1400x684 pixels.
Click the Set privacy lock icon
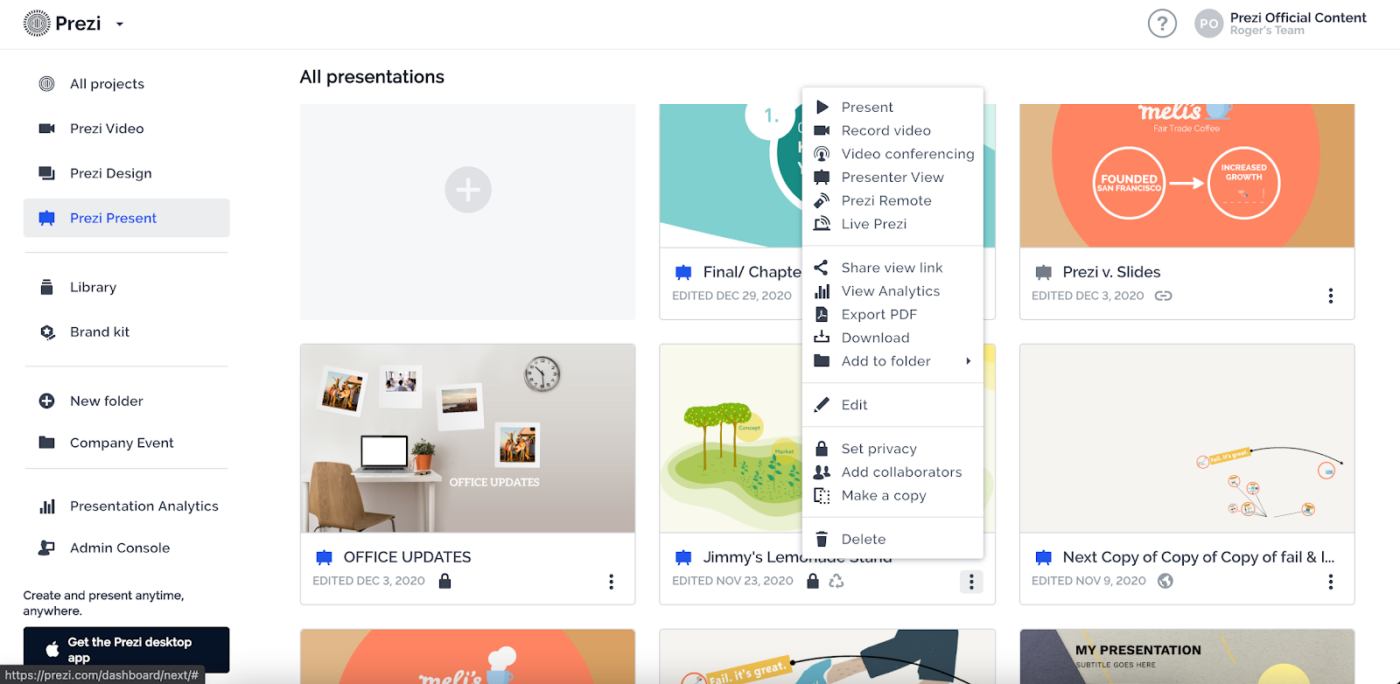click(821, 449)
